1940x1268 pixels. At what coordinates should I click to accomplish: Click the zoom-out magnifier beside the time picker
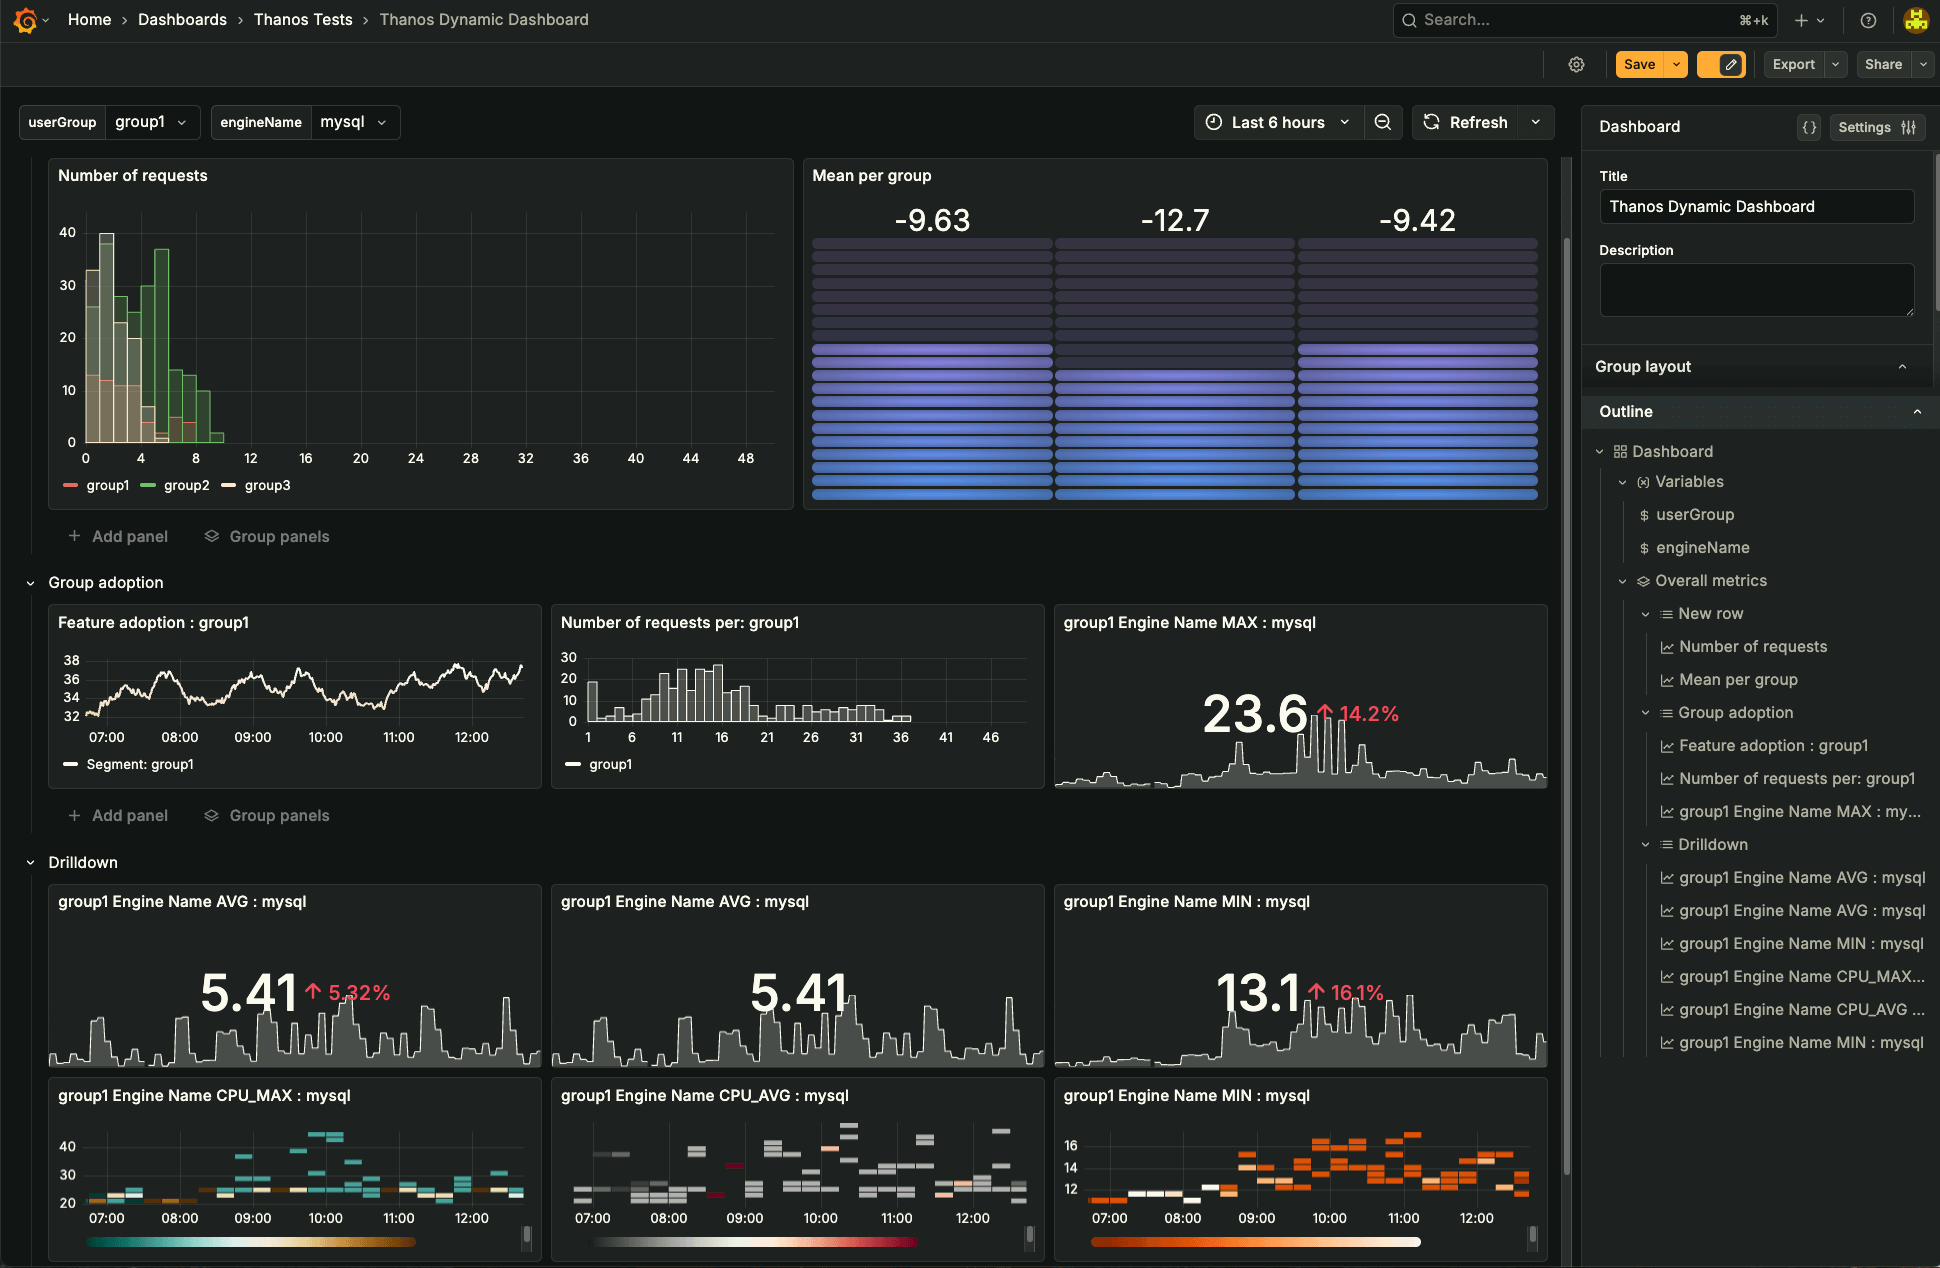[1383, 122]
